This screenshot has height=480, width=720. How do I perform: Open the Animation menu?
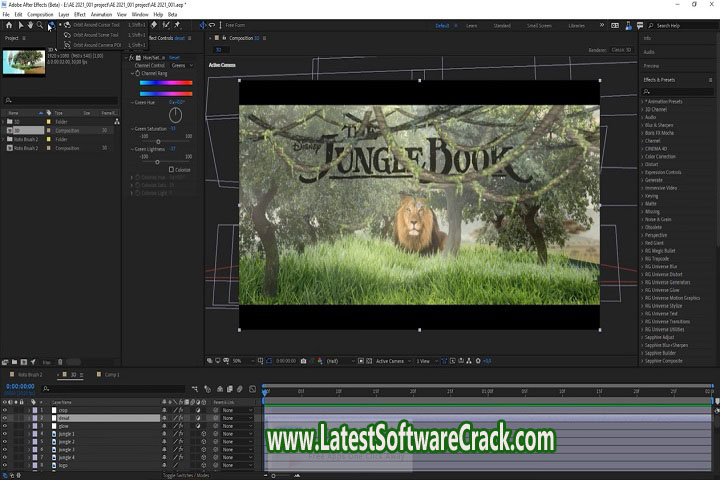(x=101, y=15)
